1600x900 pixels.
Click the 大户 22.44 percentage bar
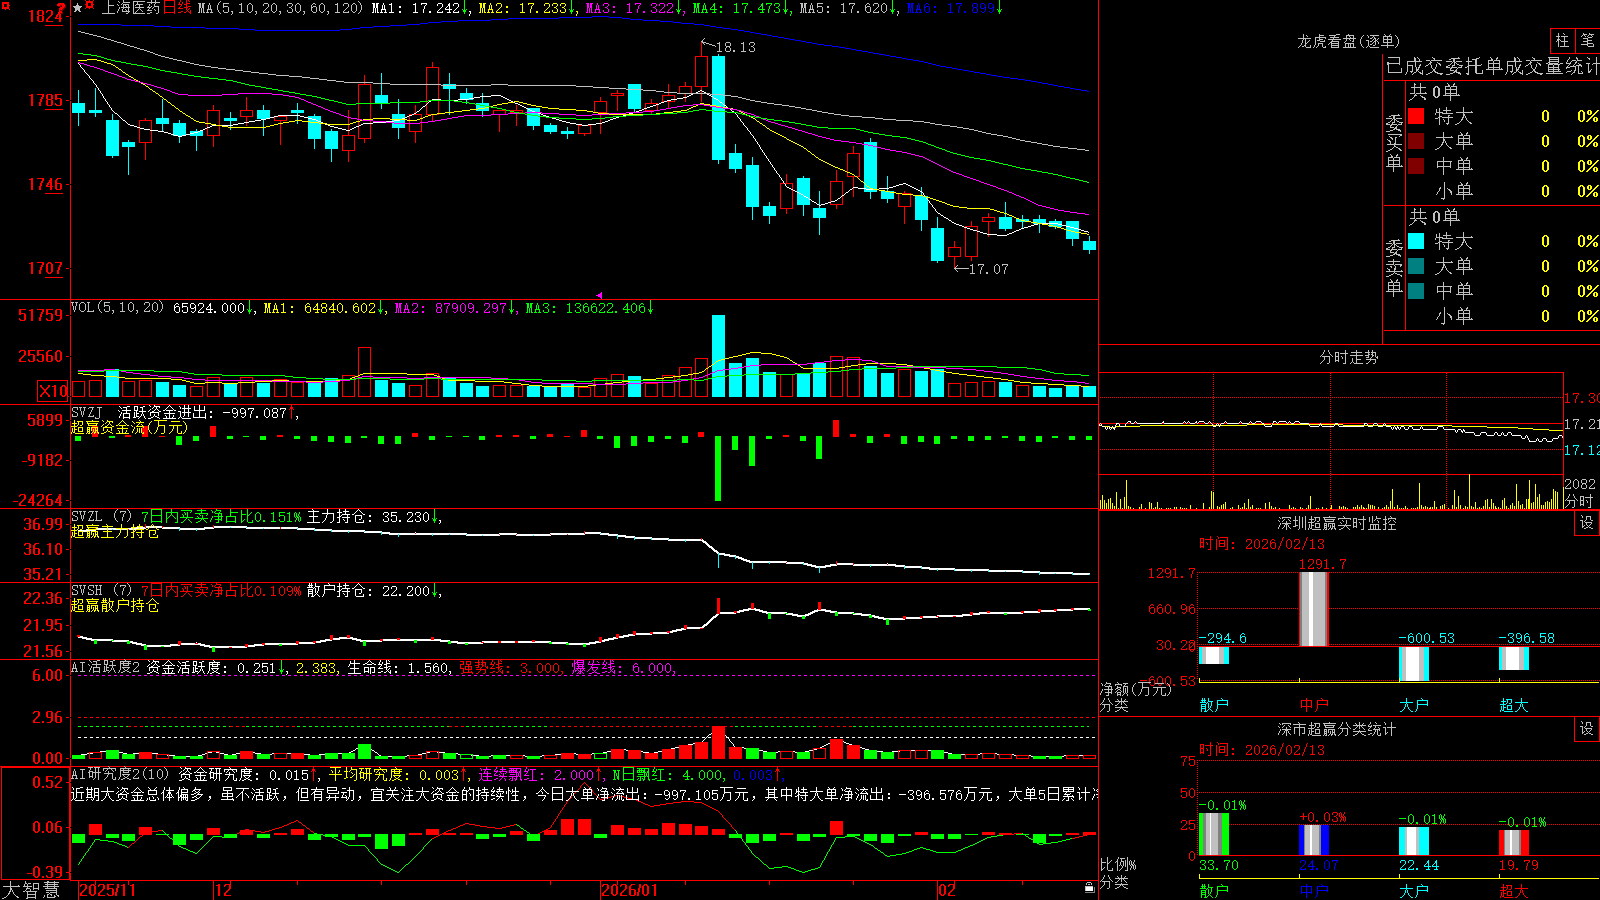(1413, 841)
